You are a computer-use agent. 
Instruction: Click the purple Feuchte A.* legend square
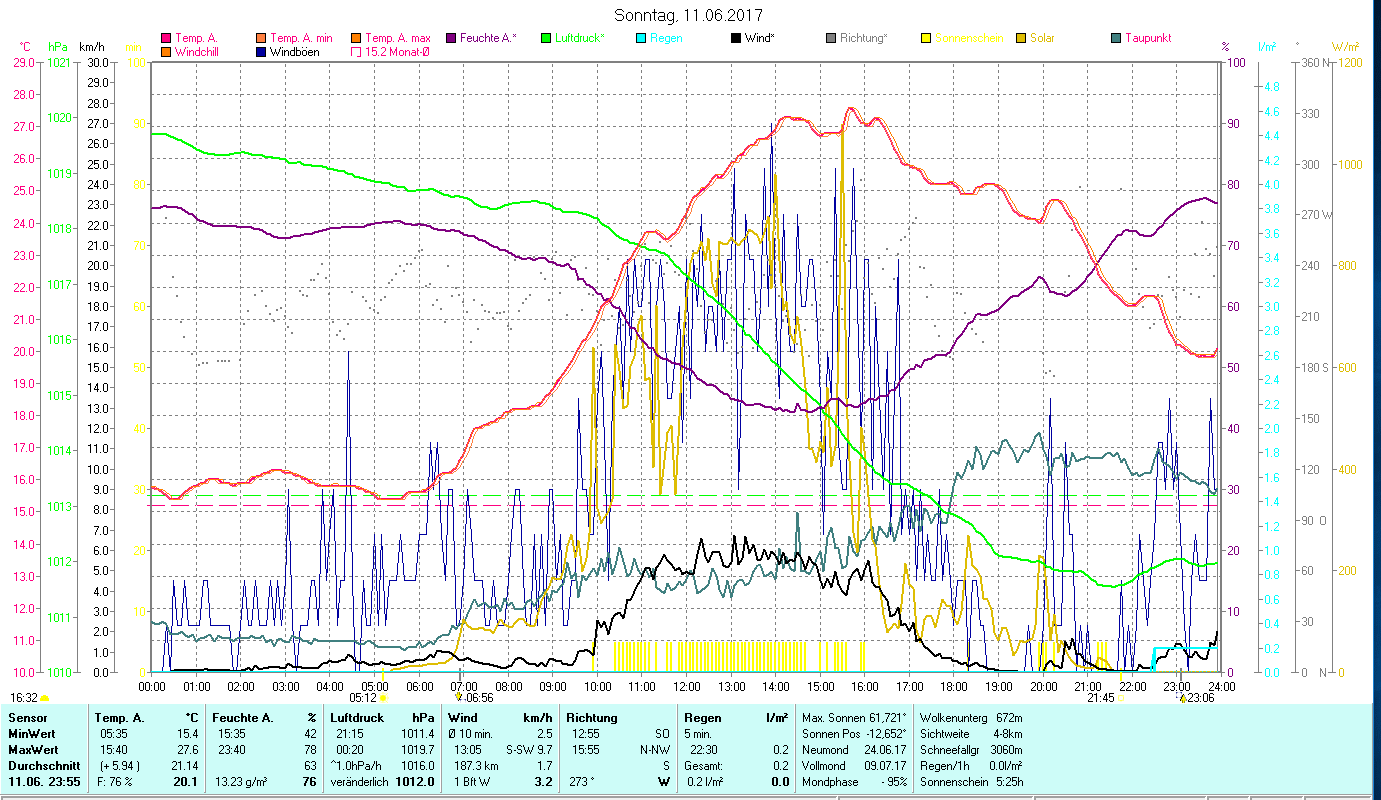(451, 38)
